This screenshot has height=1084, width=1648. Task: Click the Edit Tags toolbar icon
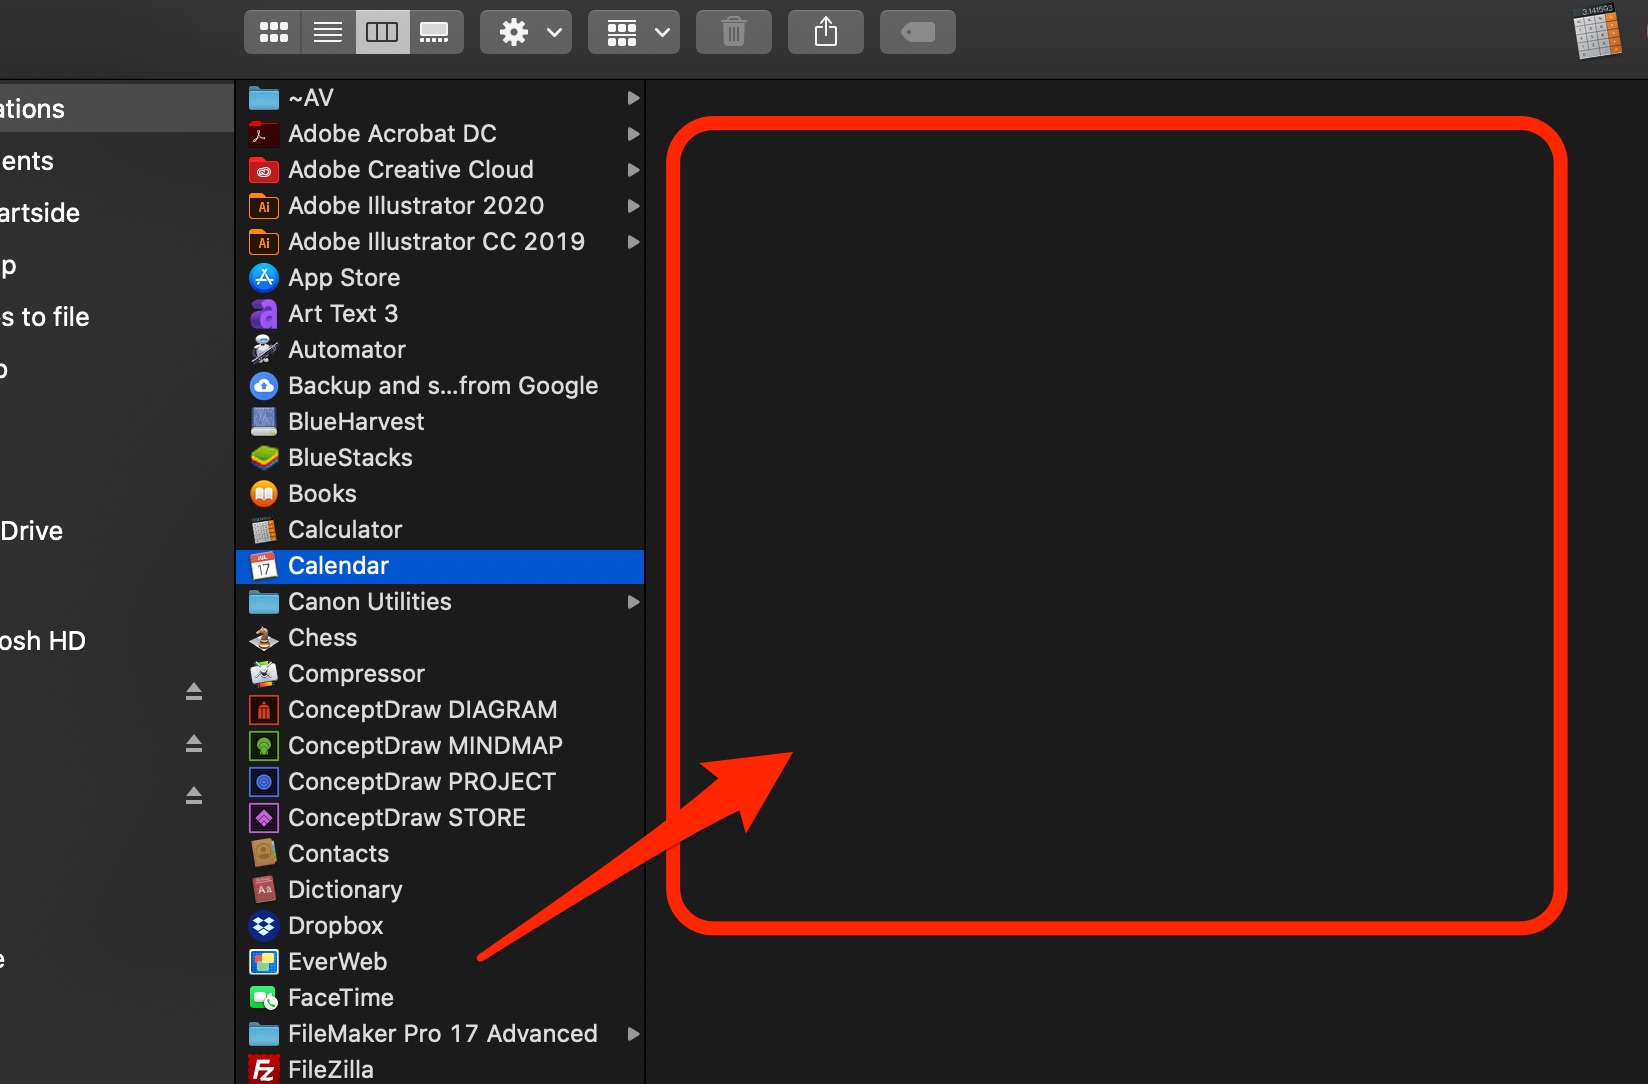pos(918,32)
